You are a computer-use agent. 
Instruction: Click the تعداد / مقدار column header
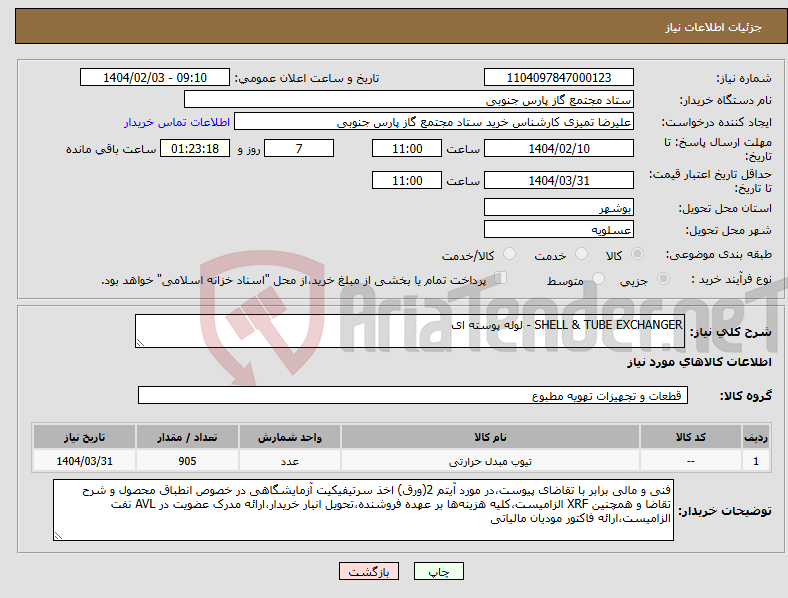pyautogui.click(x=187, y=437)
